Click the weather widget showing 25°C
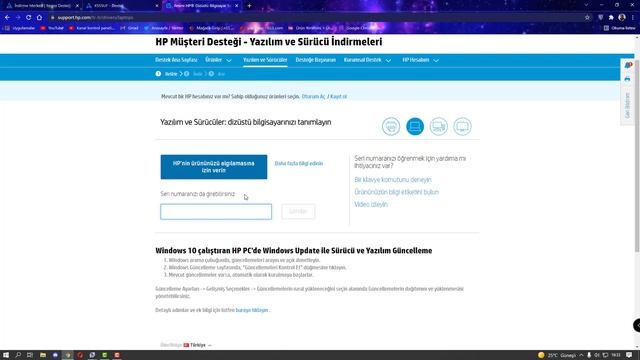This screenshot has height=360, width=640. pos(557,355)
